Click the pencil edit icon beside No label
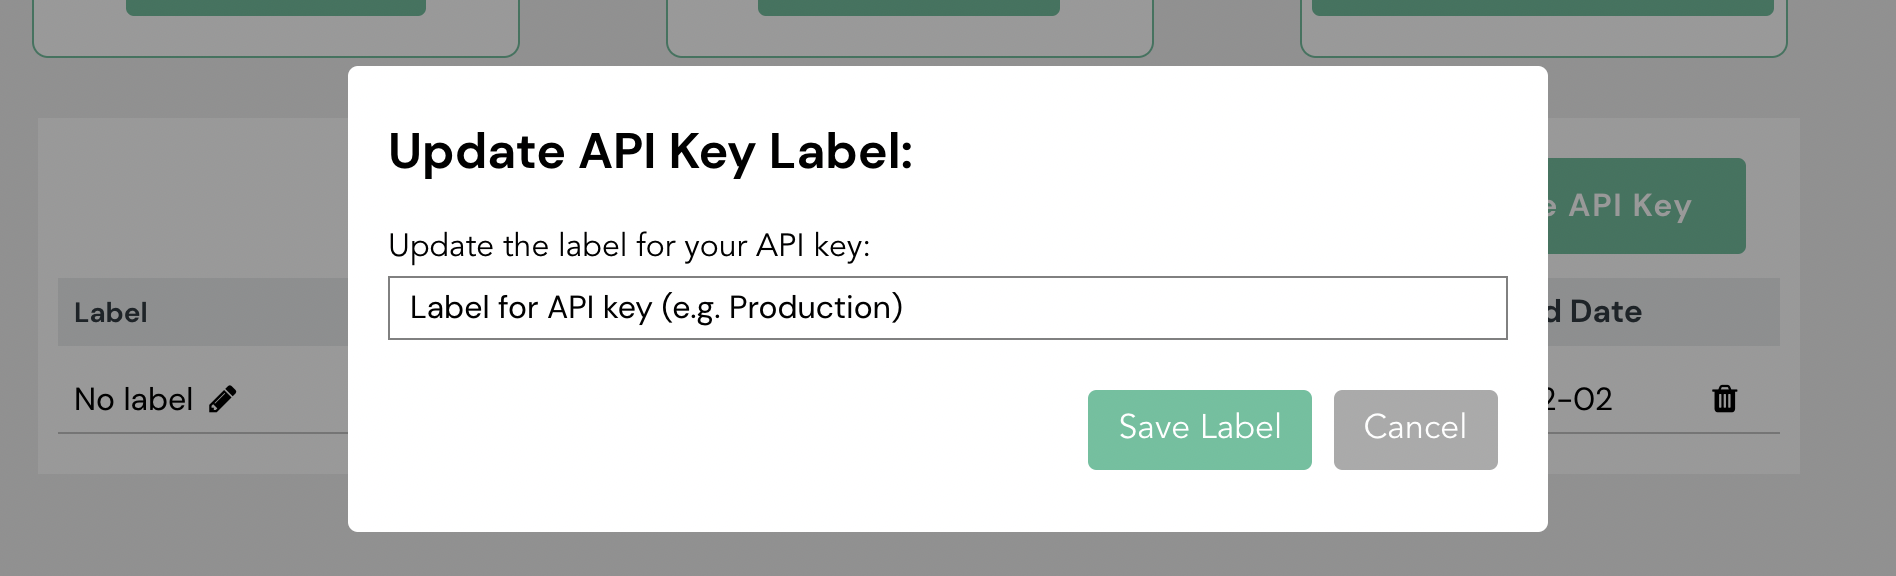Screen dimensions: 1896x576 click(222, 399)
